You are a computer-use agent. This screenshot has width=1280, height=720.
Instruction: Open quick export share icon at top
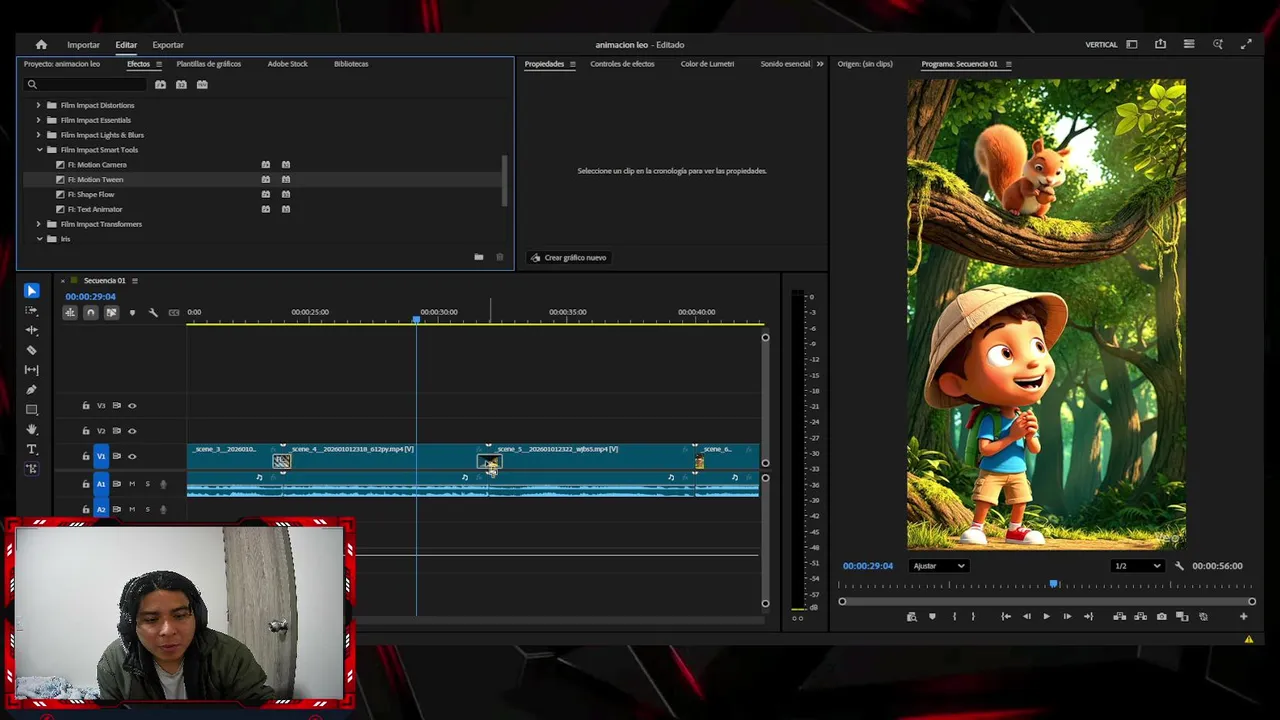pyautogui.click(x=1160, y=45)
